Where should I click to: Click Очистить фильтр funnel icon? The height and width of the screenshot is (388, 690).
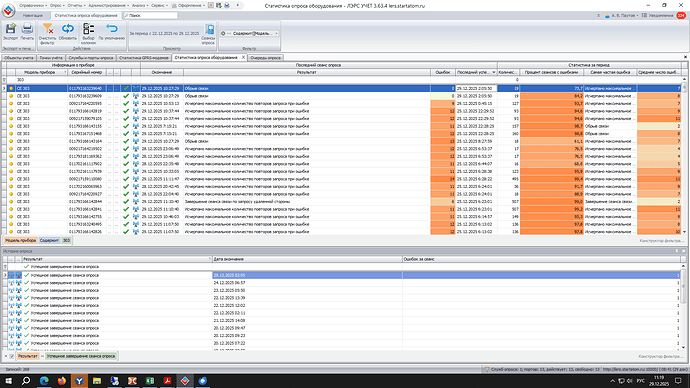coord(47,29)
